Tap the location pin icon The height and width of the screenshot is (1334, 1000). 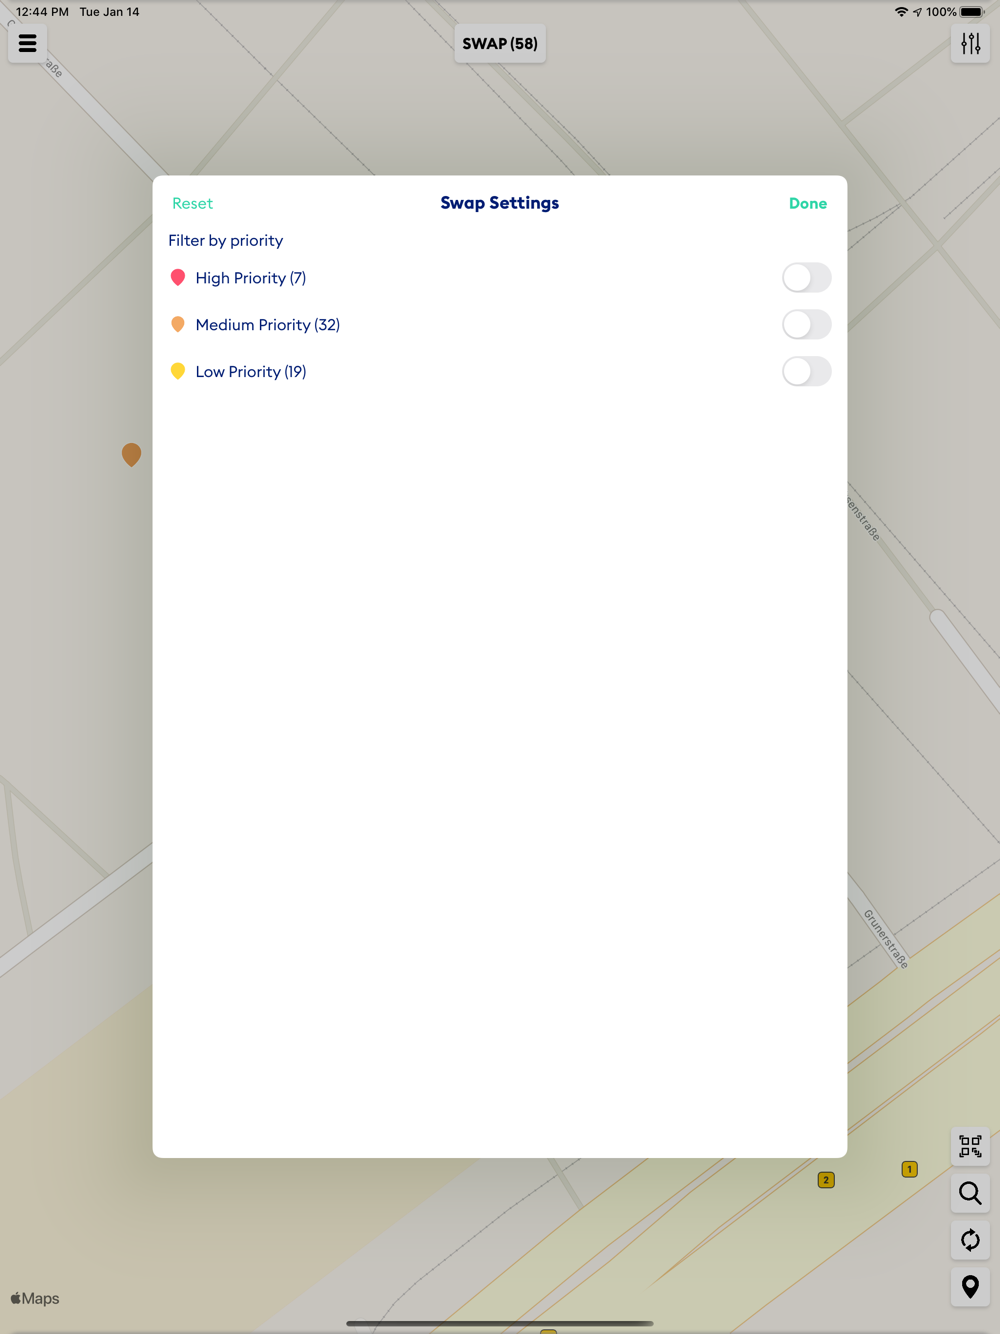coord(970,1287)
